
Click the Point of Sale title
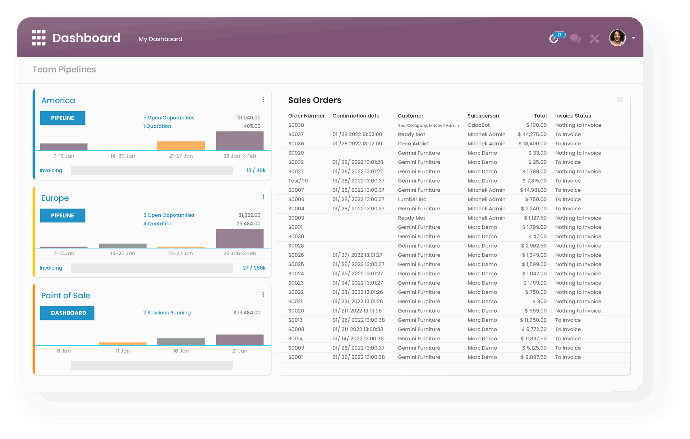tap(66, 295)
